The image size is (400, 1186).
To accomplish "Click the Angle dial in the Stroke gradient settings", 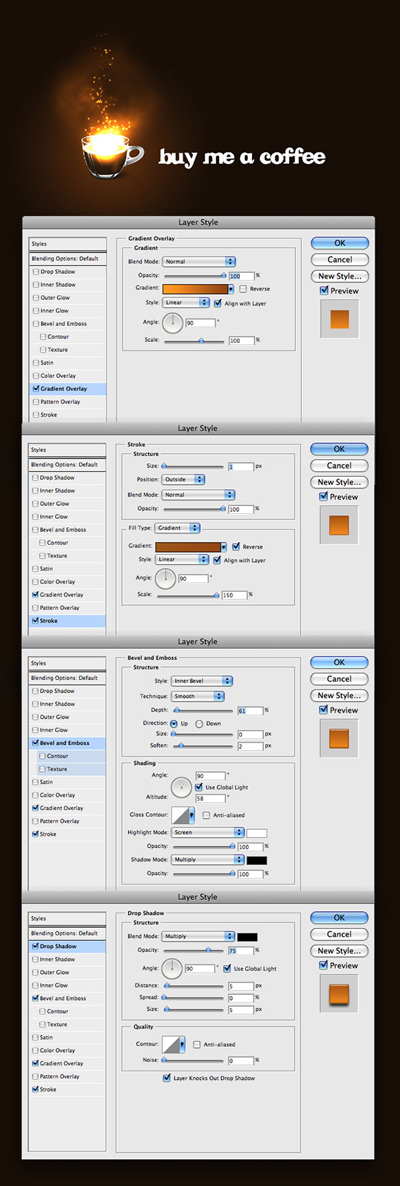I will tap(166, 580).
